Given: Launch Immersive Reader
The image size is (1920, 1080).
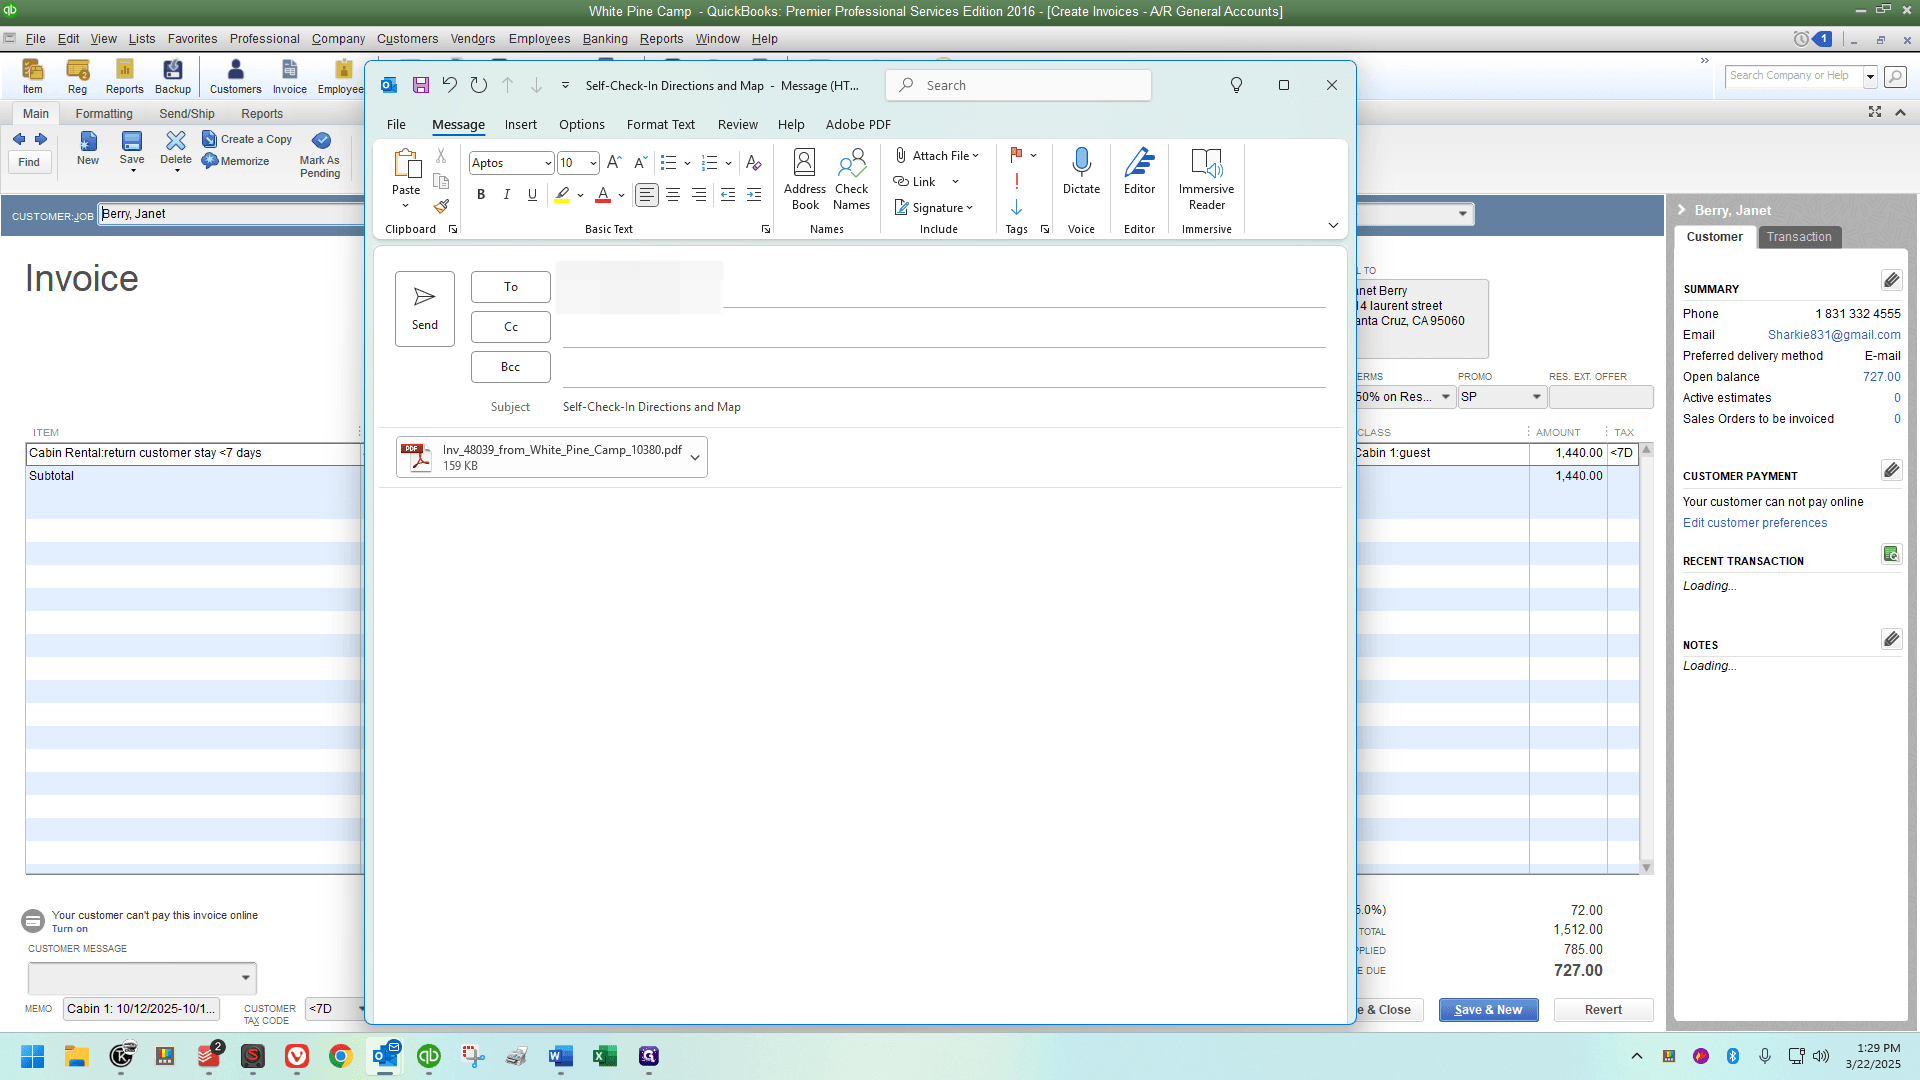Looking at the screenshot, I should [1206, 180].
